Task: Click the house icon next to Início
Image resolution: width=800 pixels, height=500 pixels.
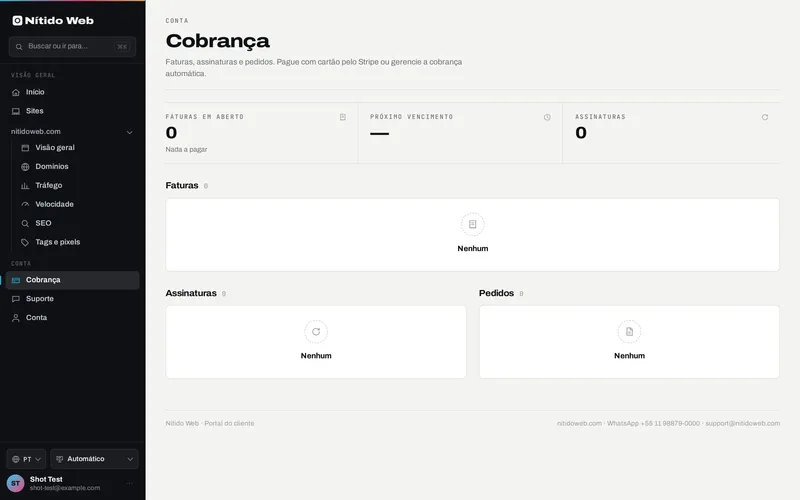Action: tap(16, 92)
